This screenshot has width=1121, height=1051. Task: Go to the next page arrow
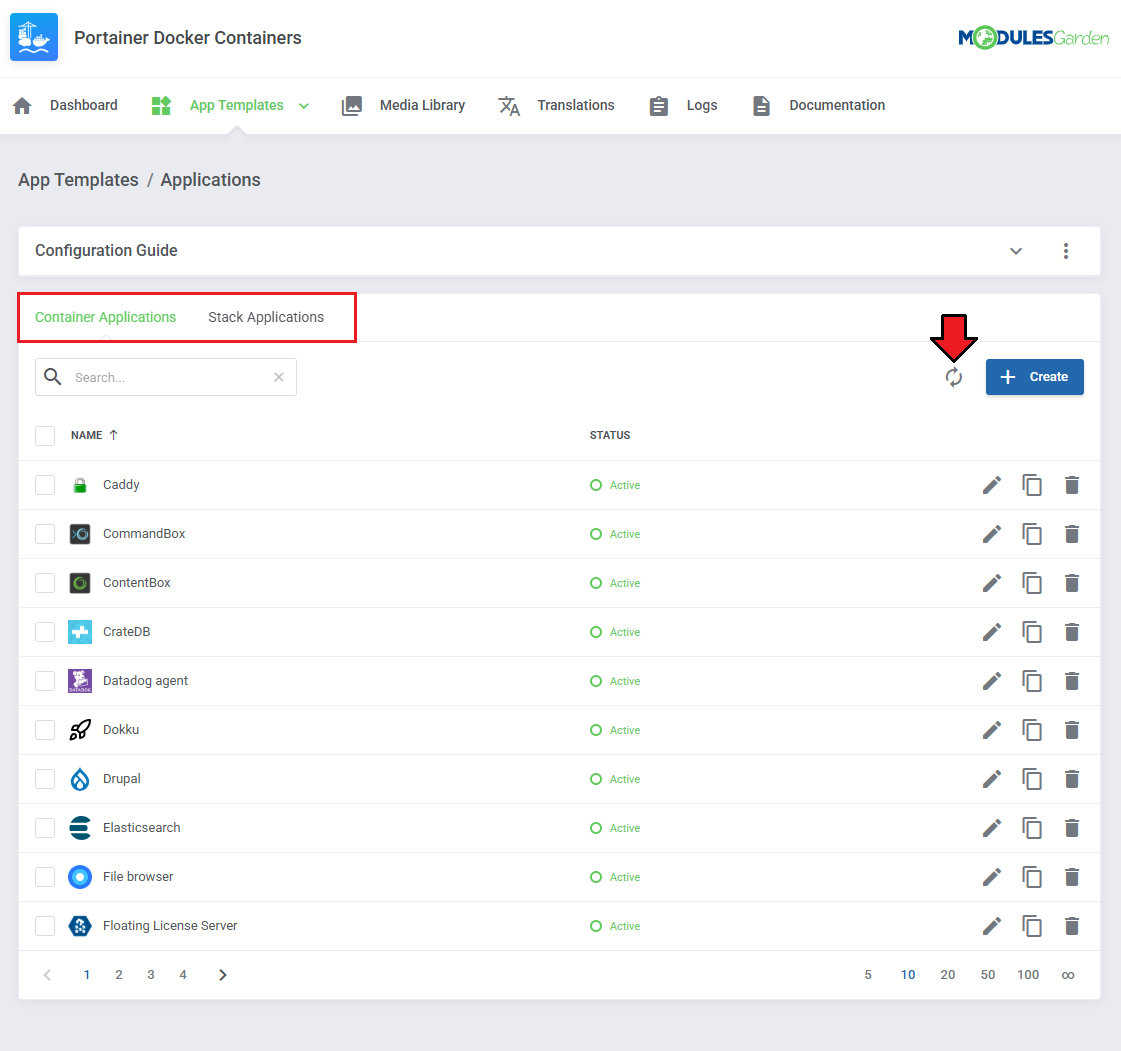(222, 974)
